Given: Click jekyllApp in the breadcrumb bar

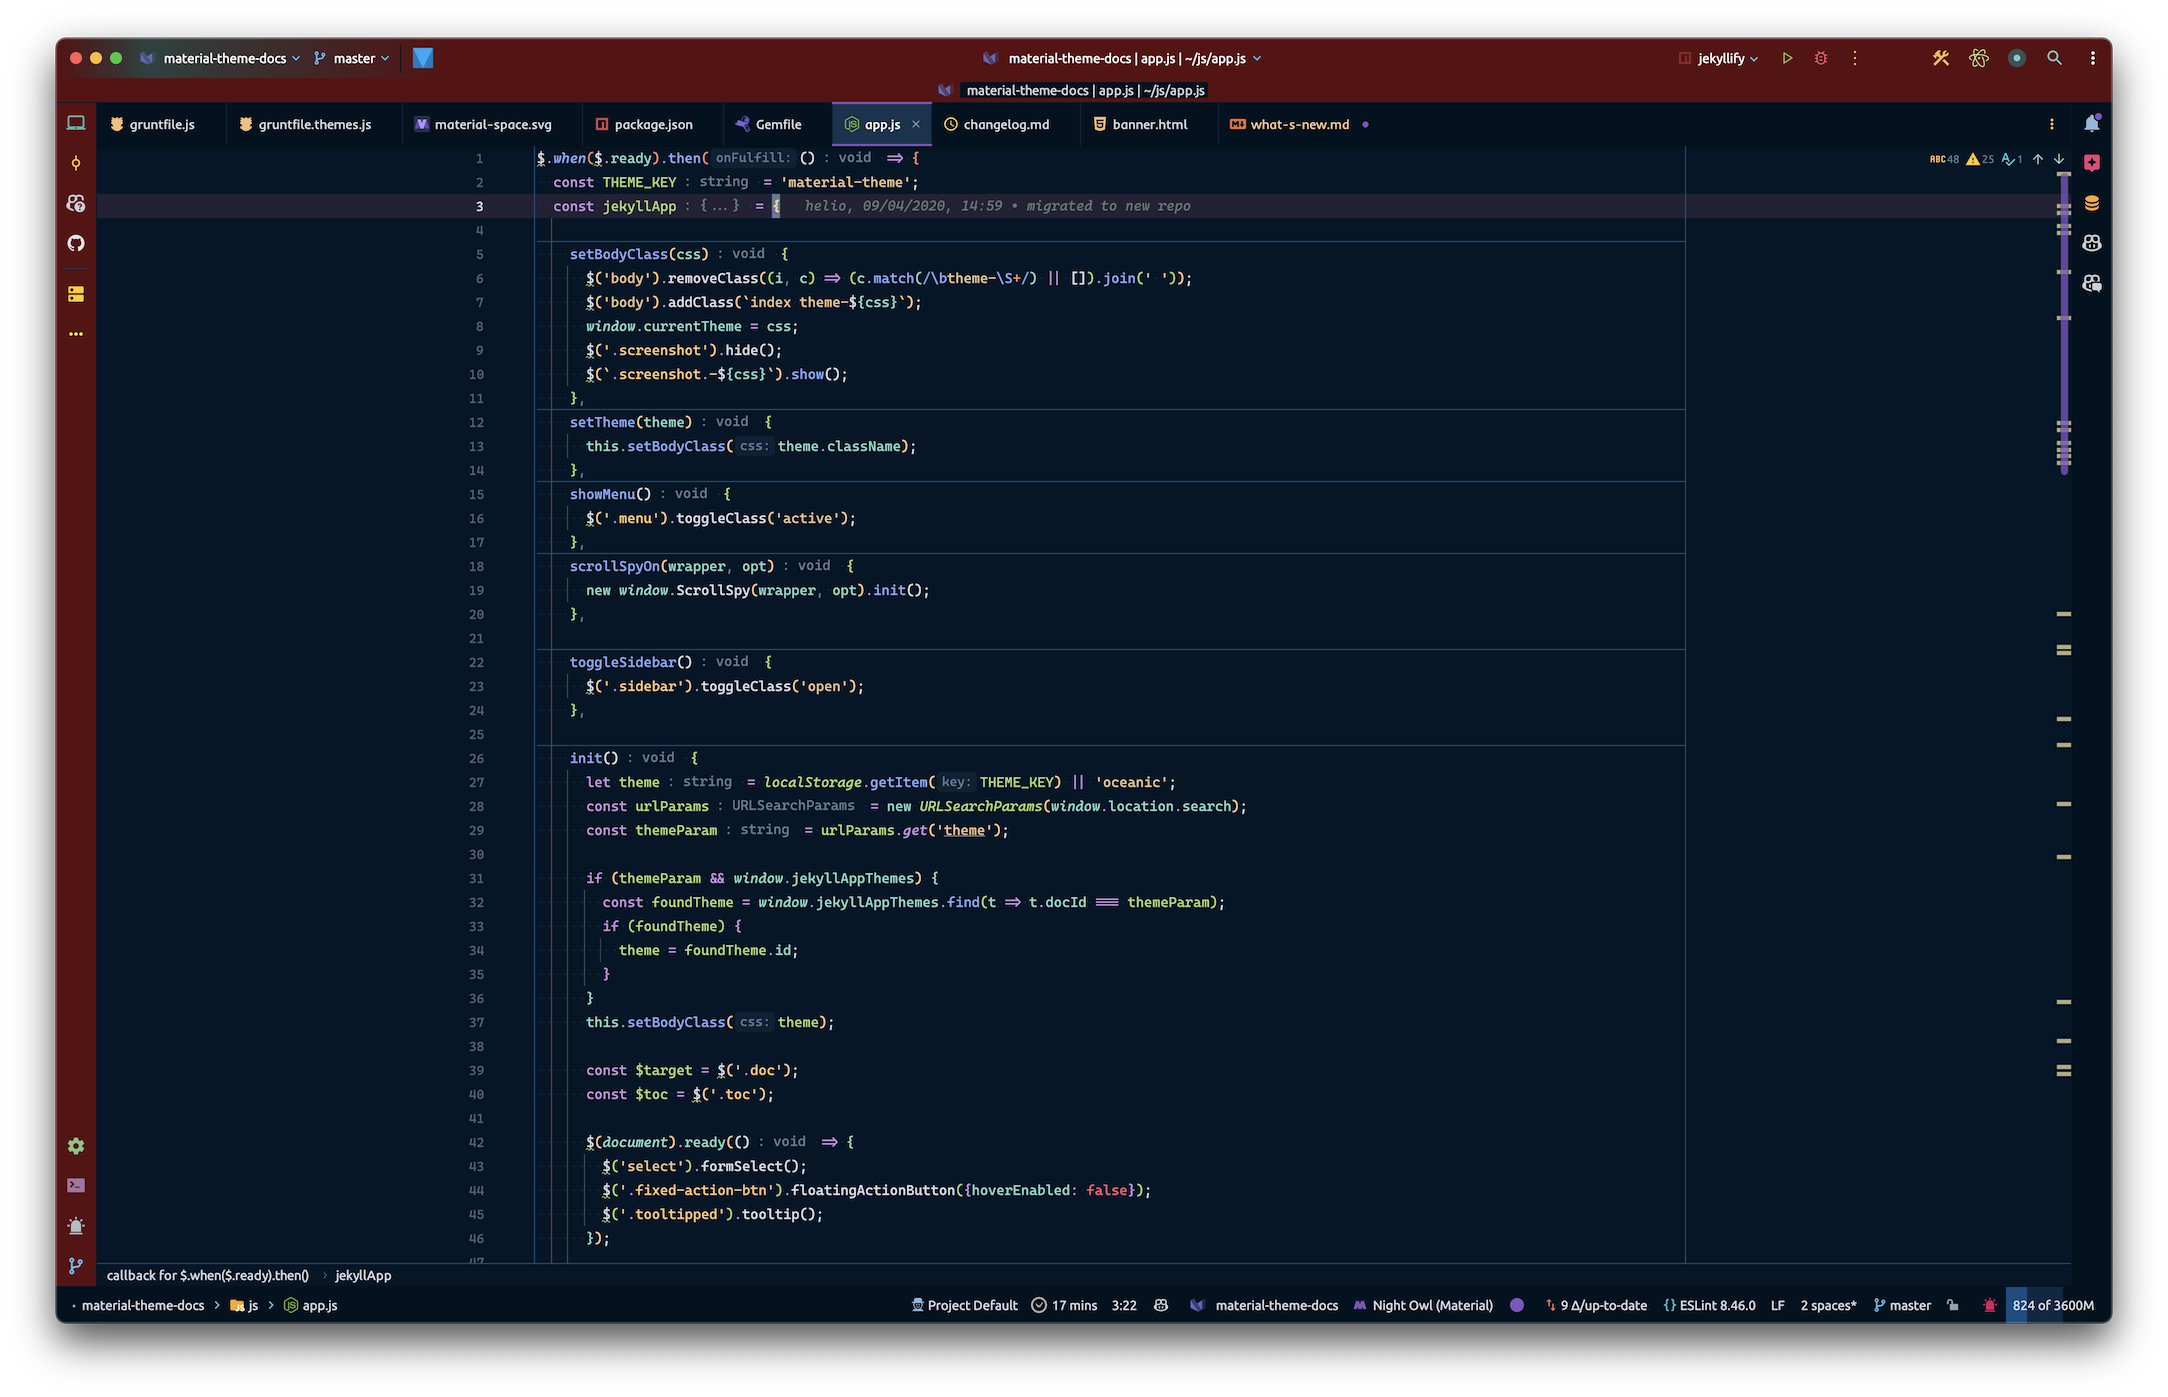Looking at the screenshot, I should point(363,1275).
